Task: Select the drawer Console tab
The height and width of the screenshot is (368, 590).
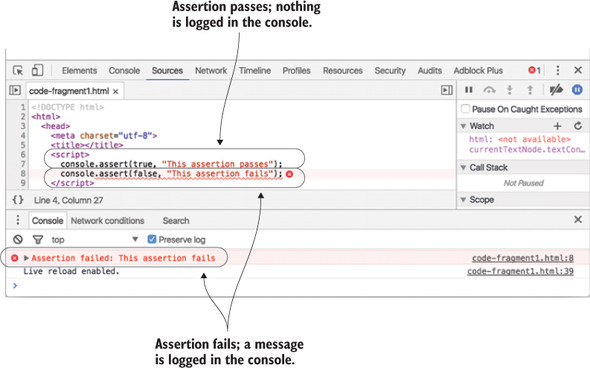Action: (47, 220)
